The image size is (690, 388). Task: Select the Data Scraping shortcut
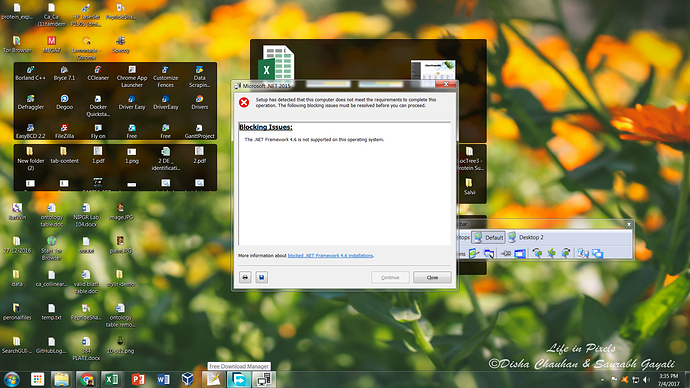(199, 77)
